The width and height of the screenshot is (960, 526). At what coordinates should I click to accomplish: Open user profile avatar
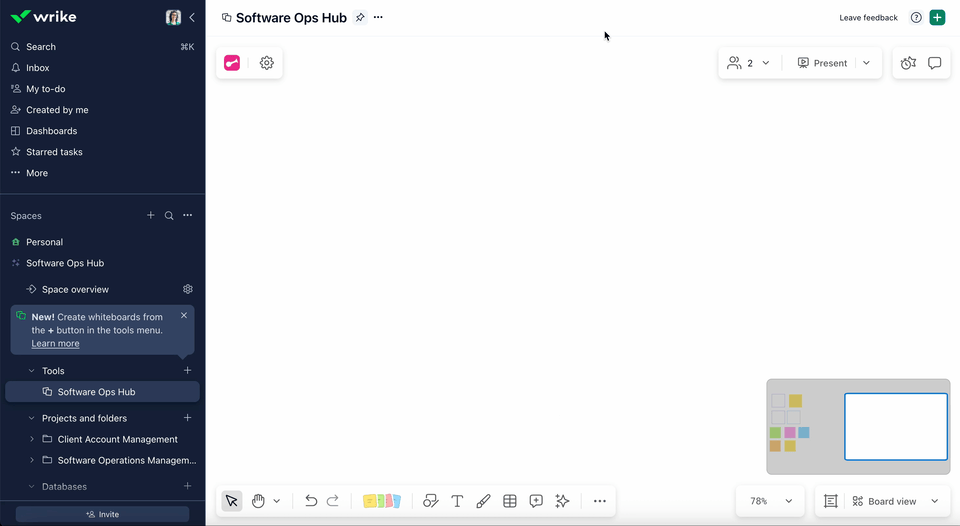[173, 17]
